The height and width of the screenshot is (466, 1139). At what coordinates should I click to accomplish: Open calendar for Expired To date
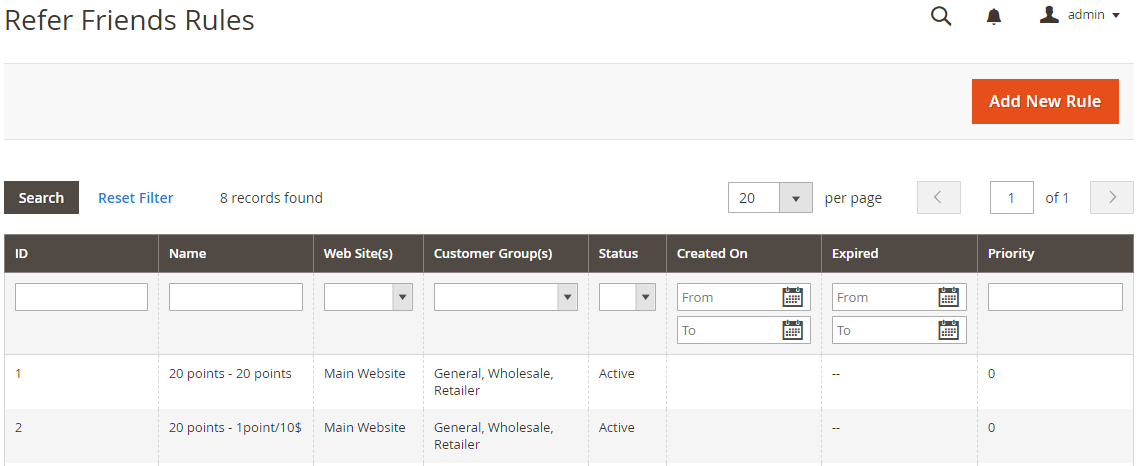[949, 330]
